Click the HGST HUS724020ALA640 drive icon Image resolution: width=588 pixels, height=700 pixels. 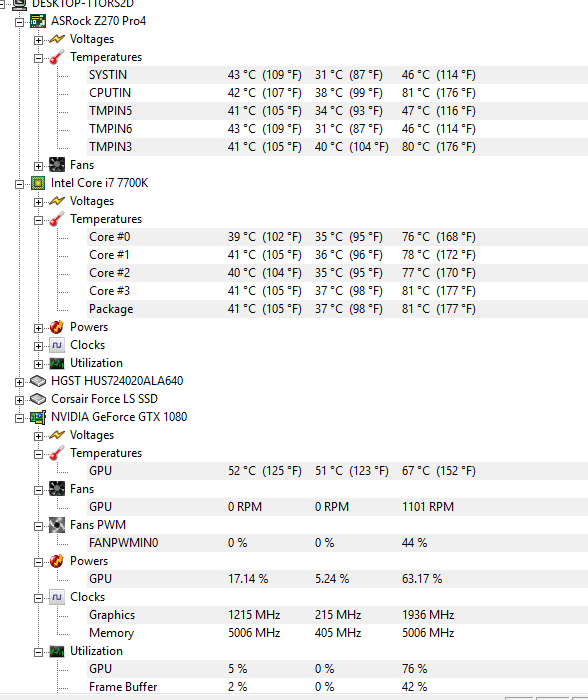38,381
